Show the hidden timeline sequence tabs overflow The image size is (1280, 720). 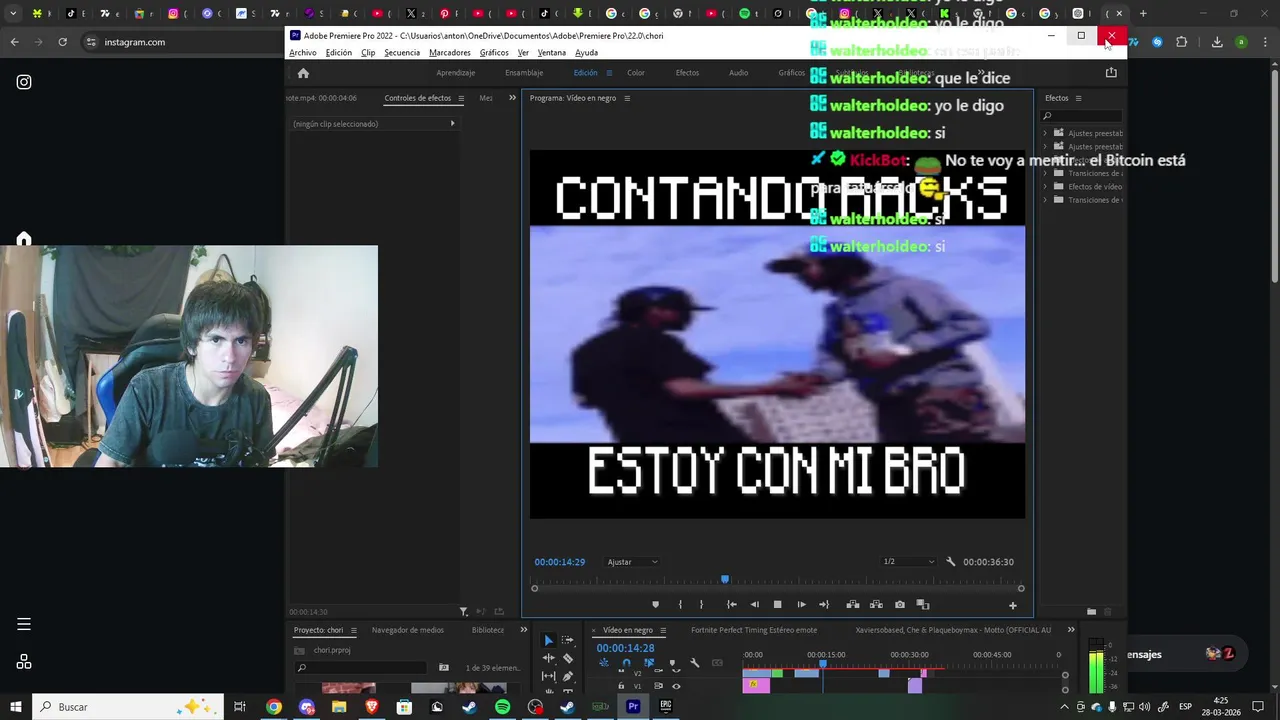1071,630
